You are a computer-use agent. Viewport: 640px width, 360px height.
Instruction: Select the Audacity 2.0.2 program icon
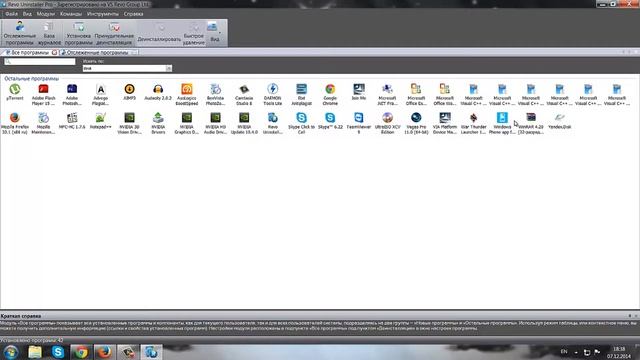(158, 89)
